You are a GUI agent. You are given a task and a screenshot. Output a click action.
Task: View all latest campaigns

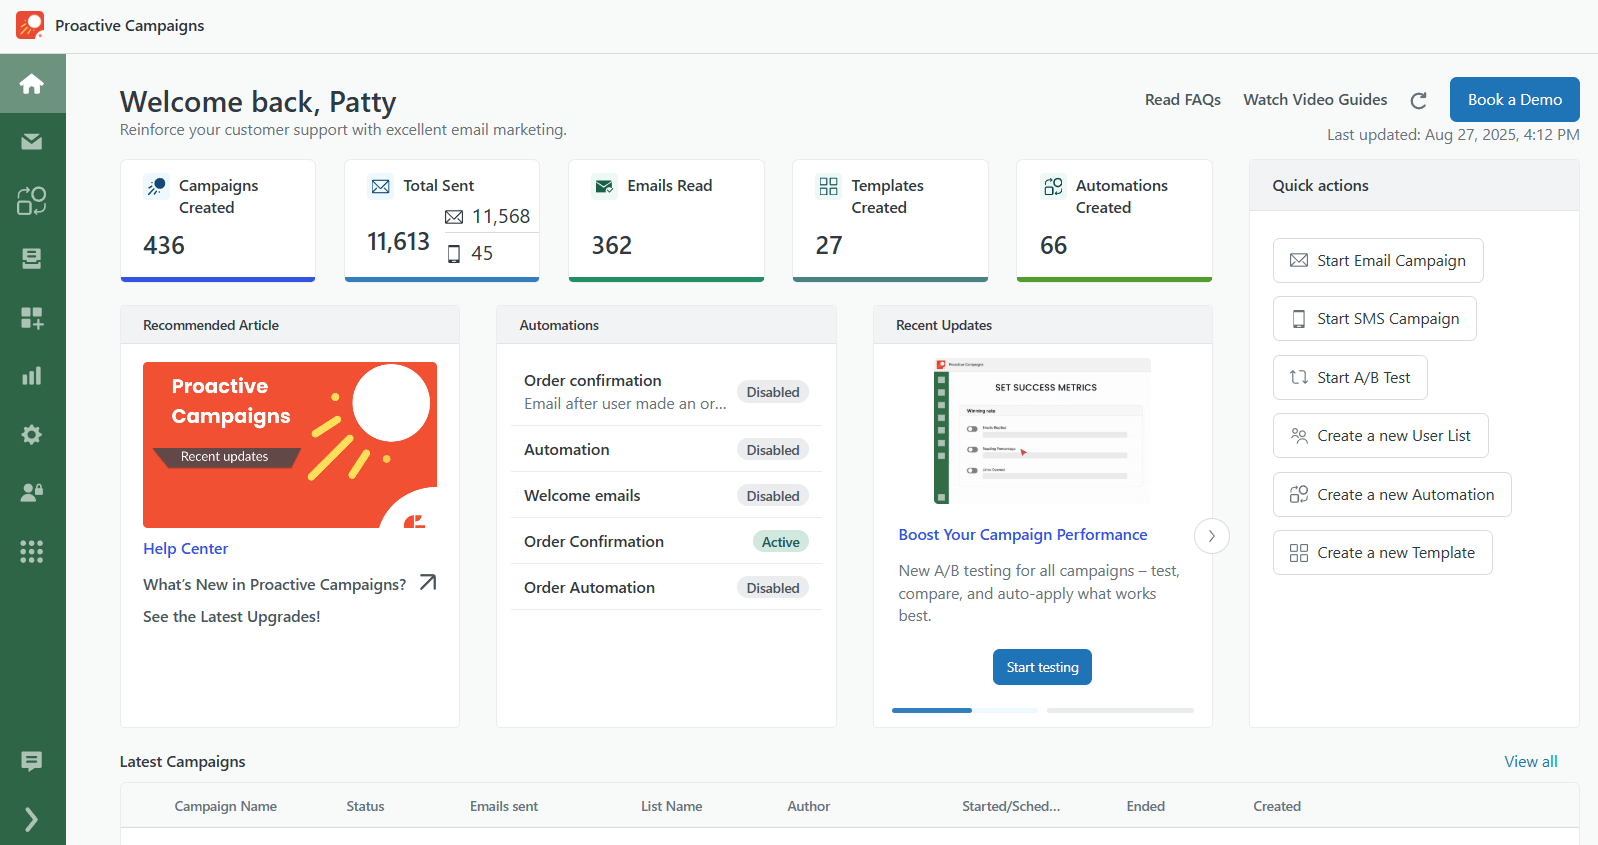1531,761
